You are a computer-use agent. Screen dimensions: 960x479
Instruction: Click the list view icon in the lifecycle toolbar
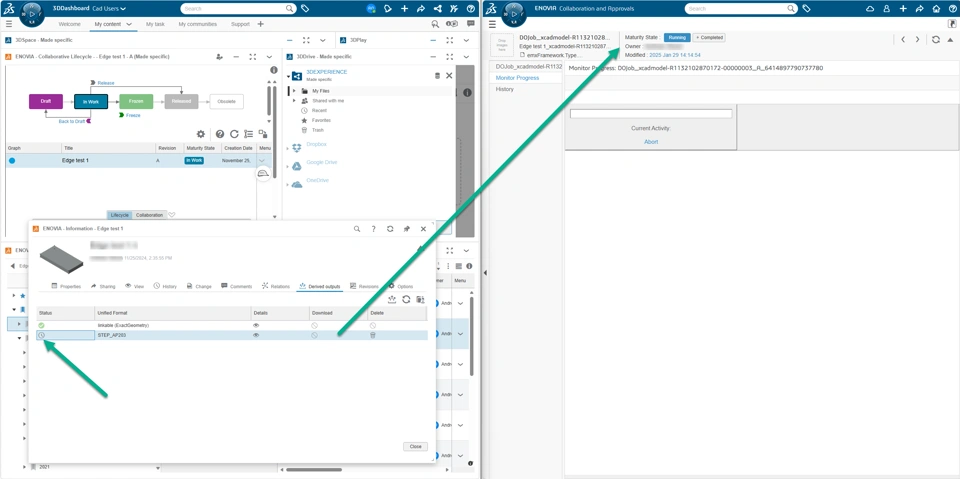point(248,134)
